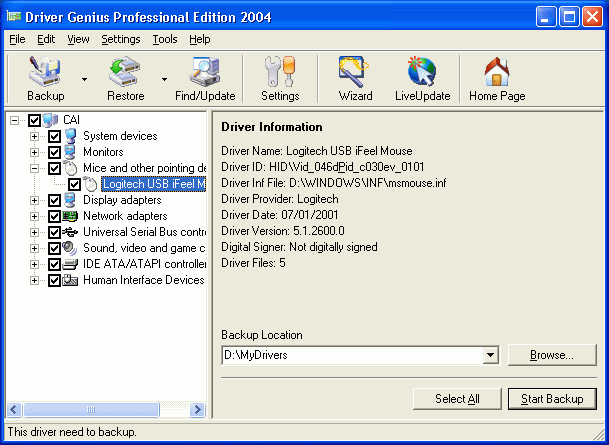Uncheck the CAI root checkbox

point(34,120)
